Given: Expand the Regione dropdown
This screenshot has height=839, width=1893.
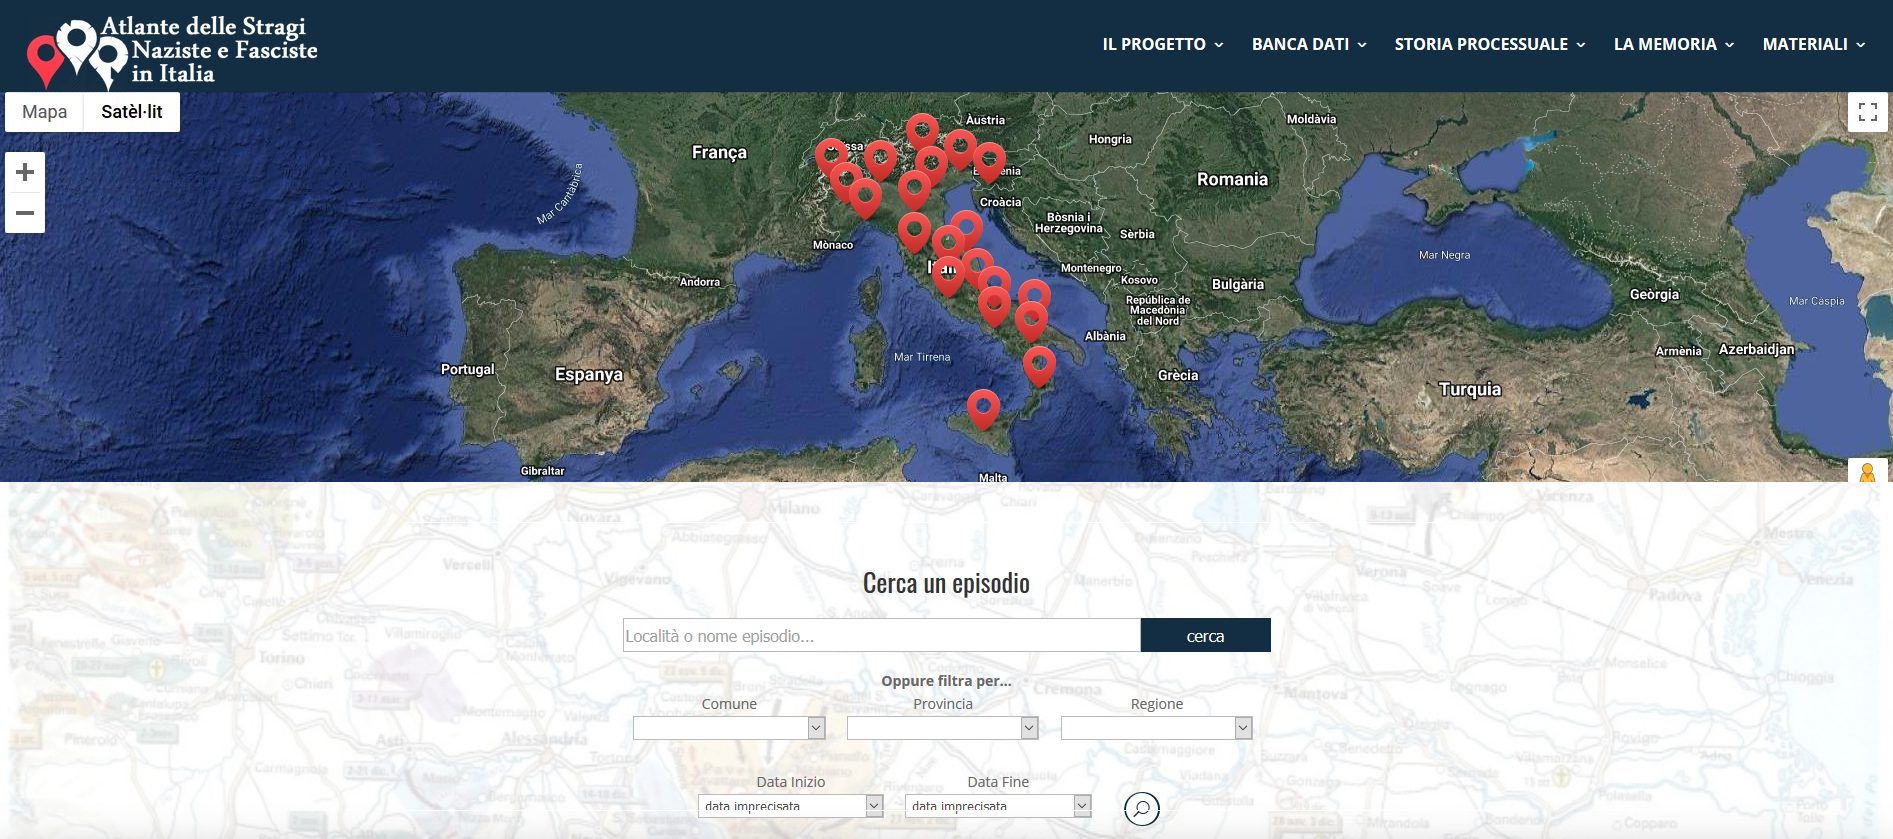Looking at the screenshot, I should 1157,728.
